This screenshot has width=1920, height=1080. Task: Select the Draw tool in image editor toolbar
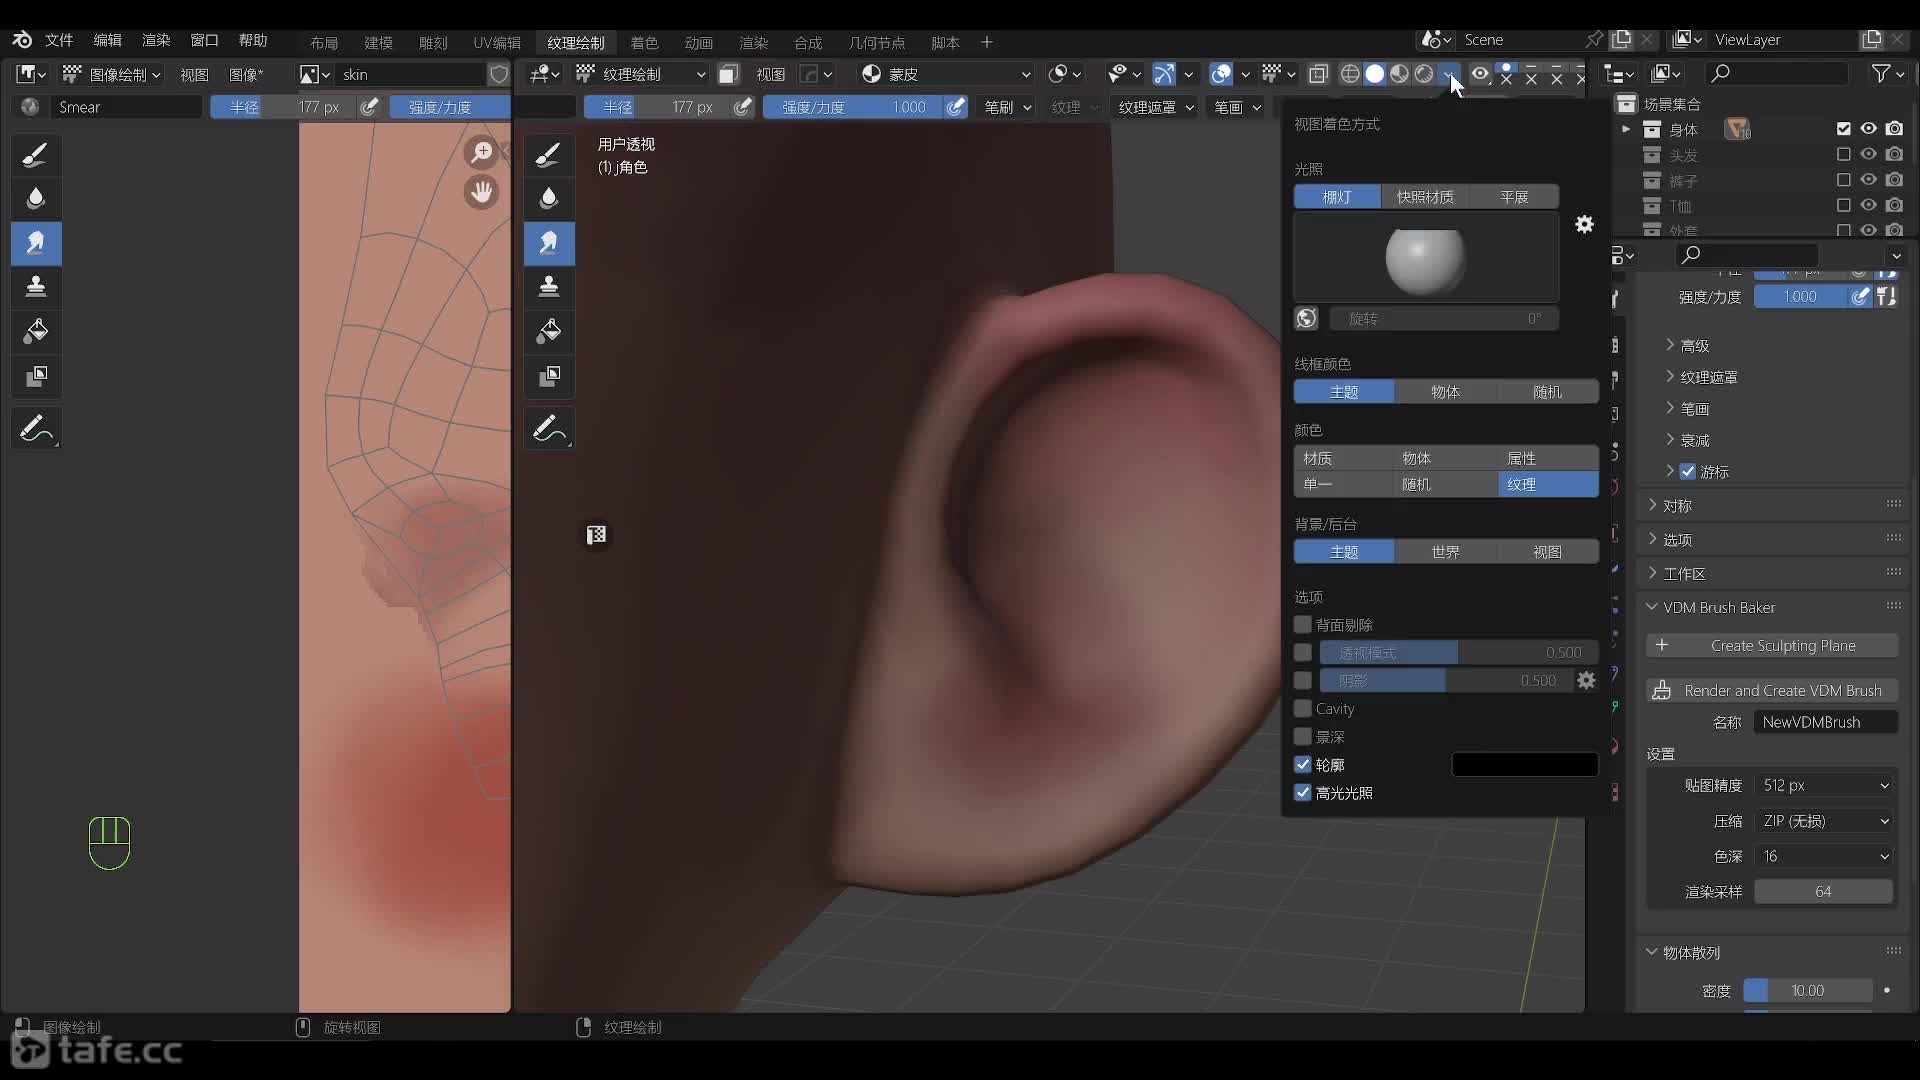pos(36,155)
